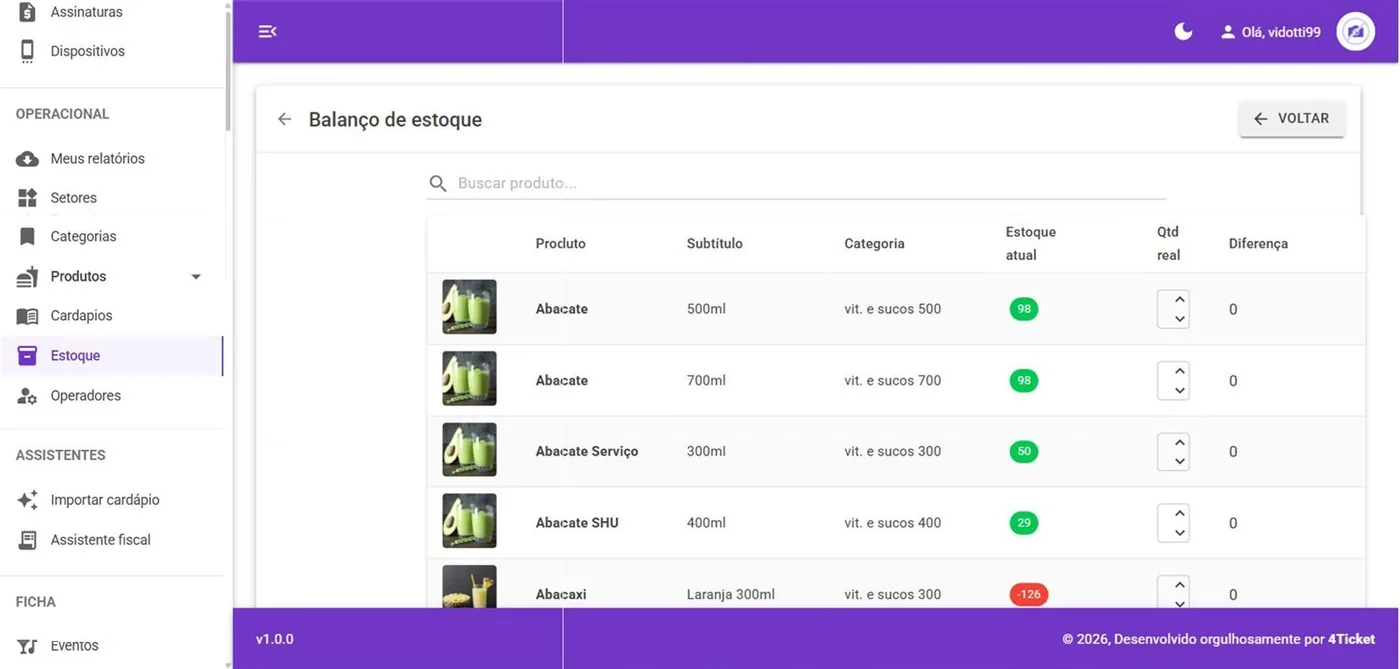Image resolution: width=1400 pixels, height=669 pixels.
Task: Go back using arrow beside Balanço de estoque
Action: (x=284, y=119)
